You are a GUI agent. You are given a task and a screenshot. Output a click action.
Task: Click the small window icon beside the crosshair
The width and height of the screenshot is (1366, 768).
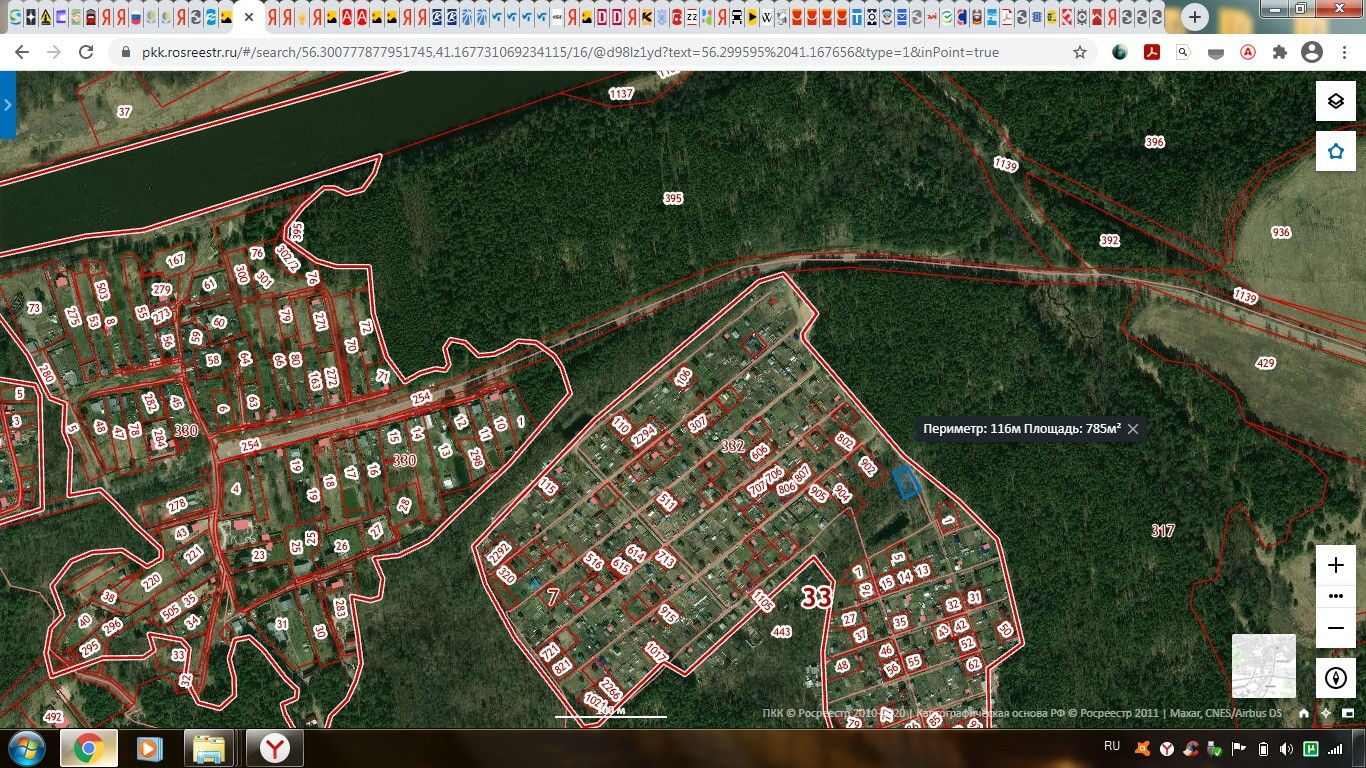click(x=1346, y=713)
